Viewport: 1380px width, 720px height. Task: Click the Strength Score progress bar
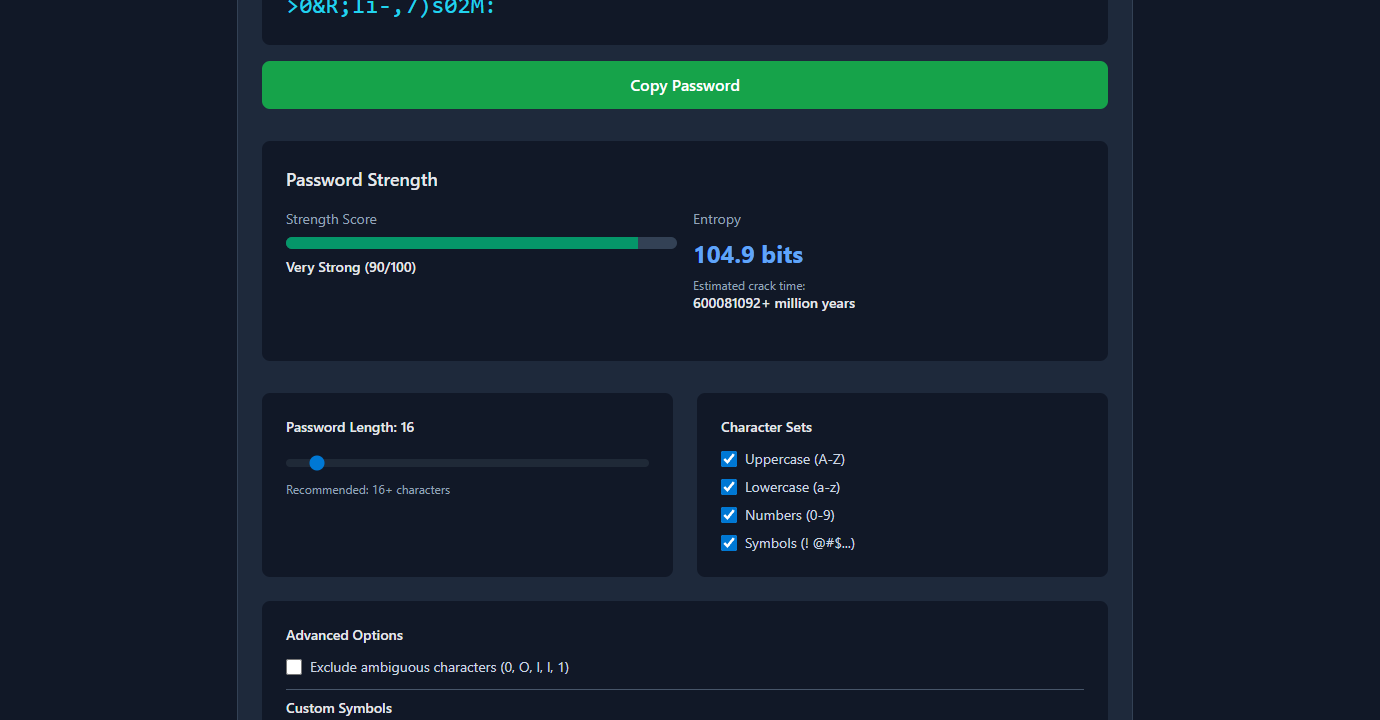pyautogui.click(x=481, y=243)
